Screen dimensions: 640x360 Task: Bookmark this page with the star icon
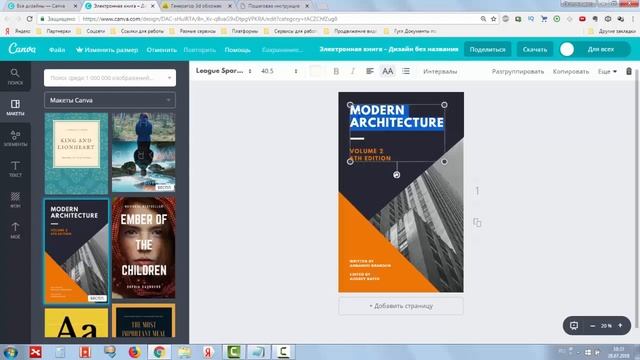click(493, 19)
